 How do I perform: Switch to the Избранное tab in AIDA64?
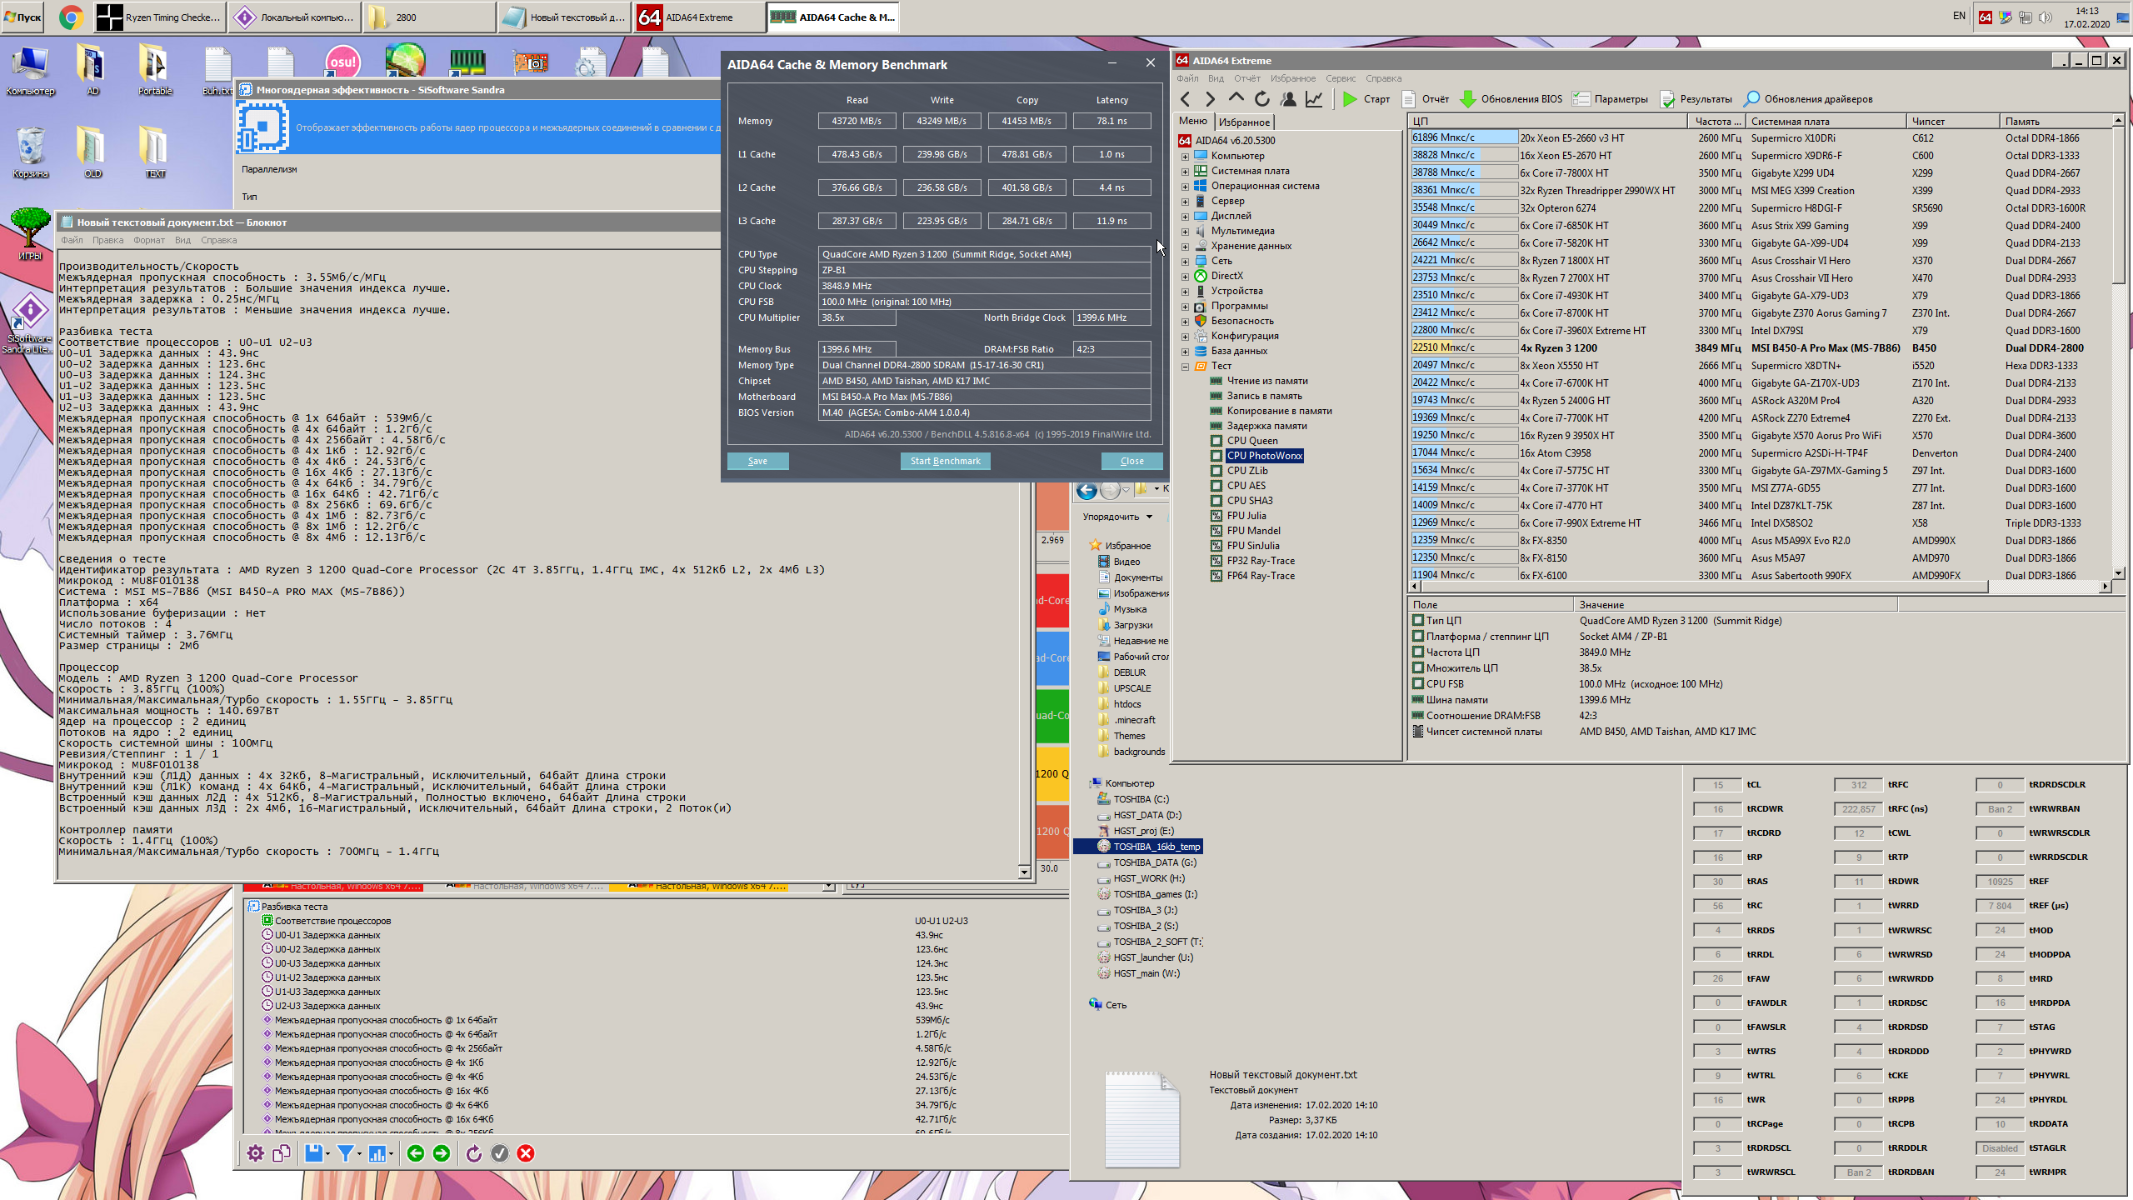coord(1244,122)
